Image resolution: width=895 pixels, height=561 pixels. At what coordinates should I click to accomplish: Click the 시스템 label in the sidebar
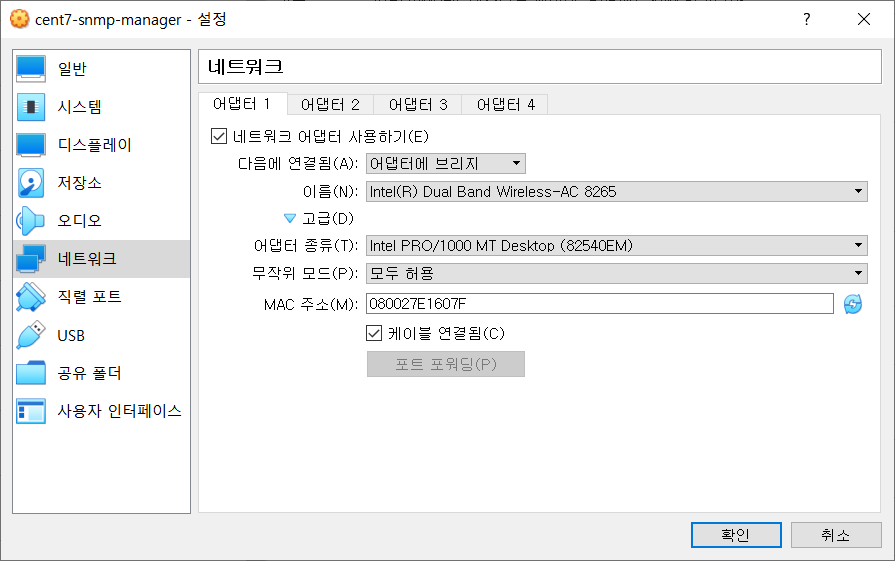click(79, 107)
